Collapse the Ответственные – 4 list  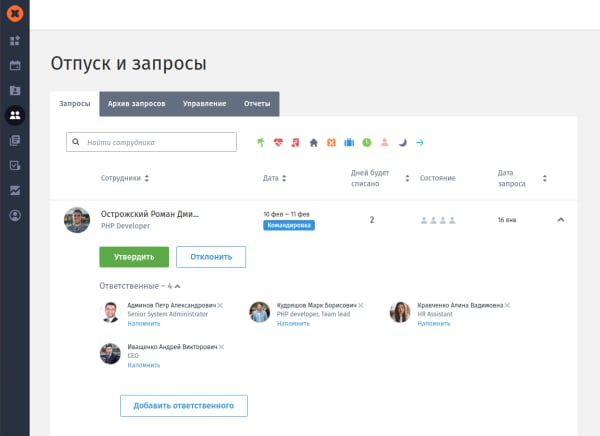click(177, 286)
